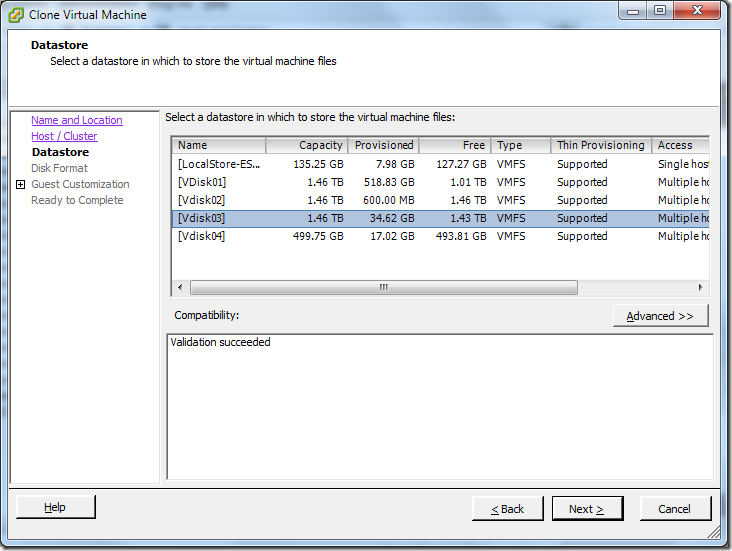
Task: Open the Host / Cluster step
Action: [64, 136]
